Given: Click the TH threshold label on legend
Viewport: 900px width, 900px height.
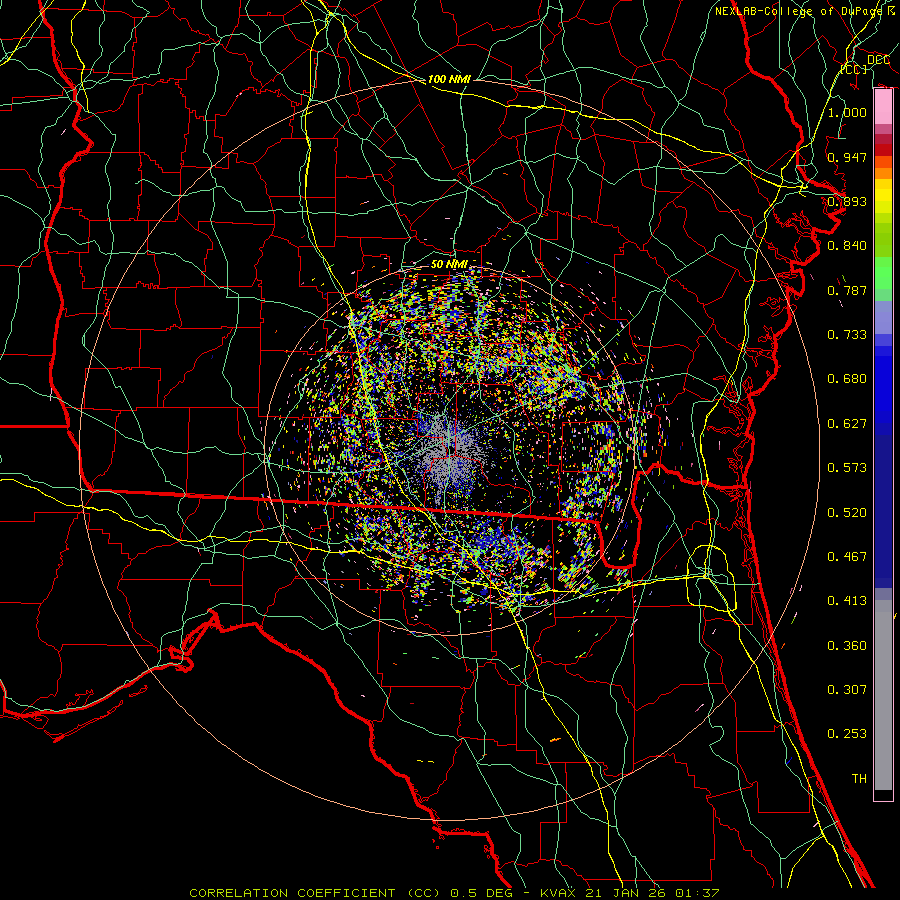Looking at the screenshot, I should (859, 778).
